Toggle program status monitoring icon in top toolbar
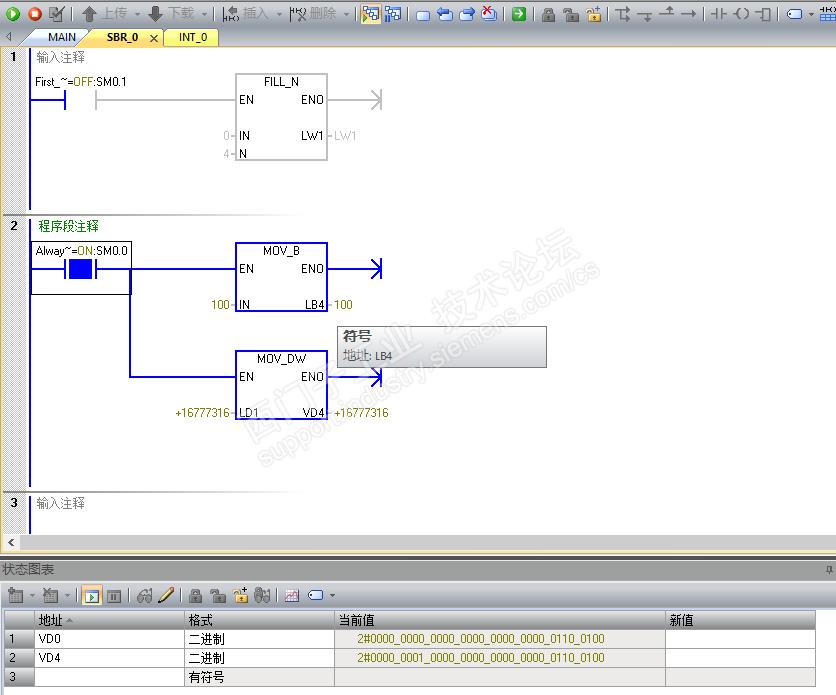 pos(371,14)
